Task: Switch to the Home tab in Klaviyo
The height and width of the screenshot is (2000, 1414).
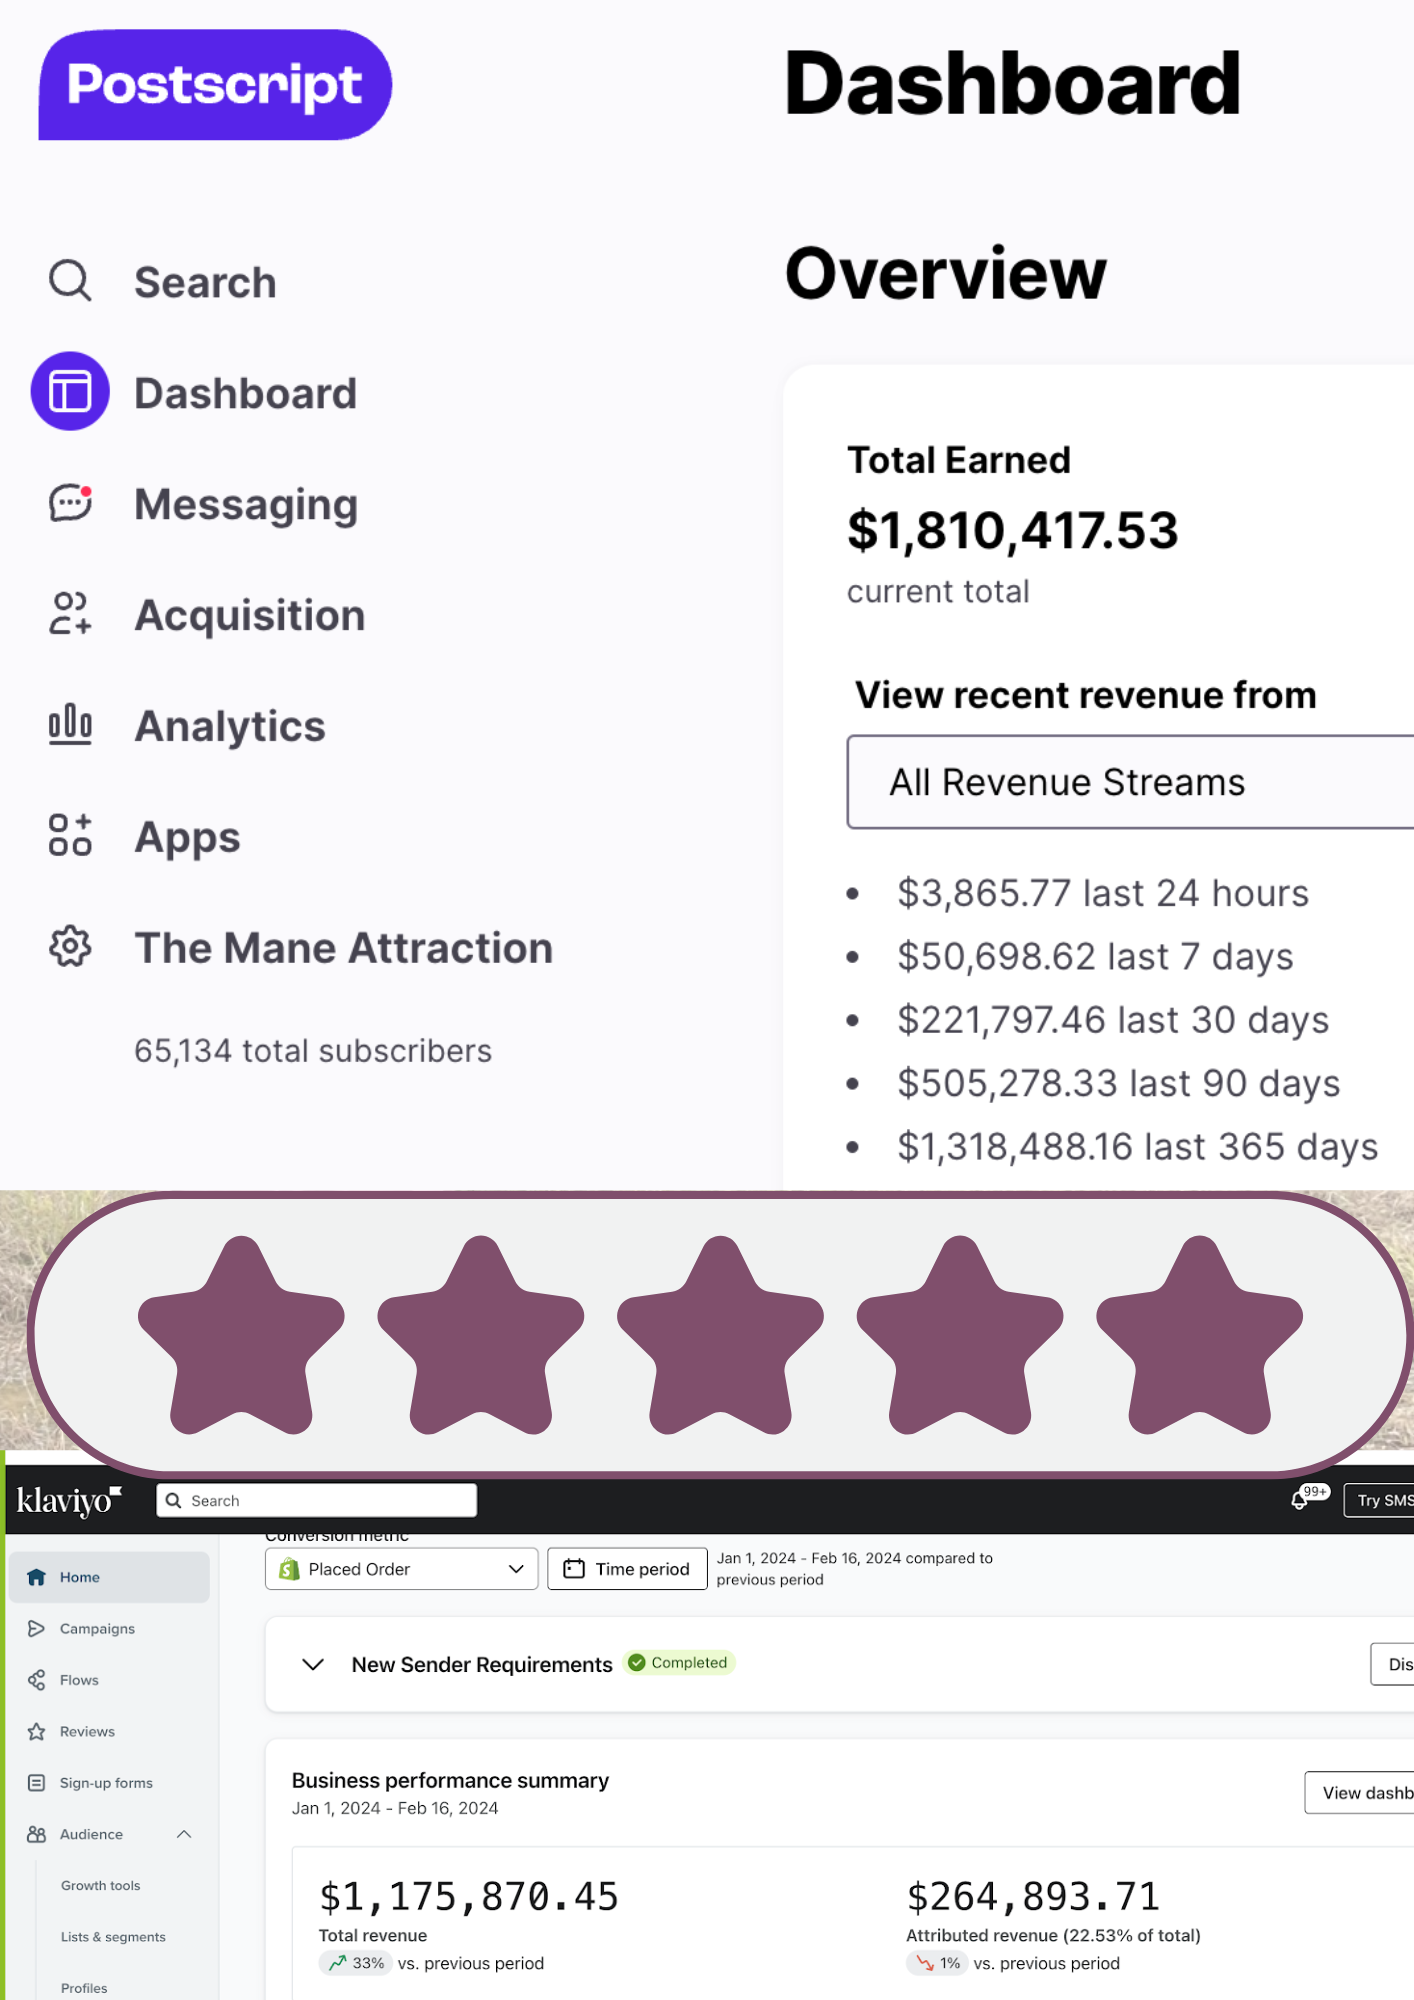Action: pos(80,1576)
